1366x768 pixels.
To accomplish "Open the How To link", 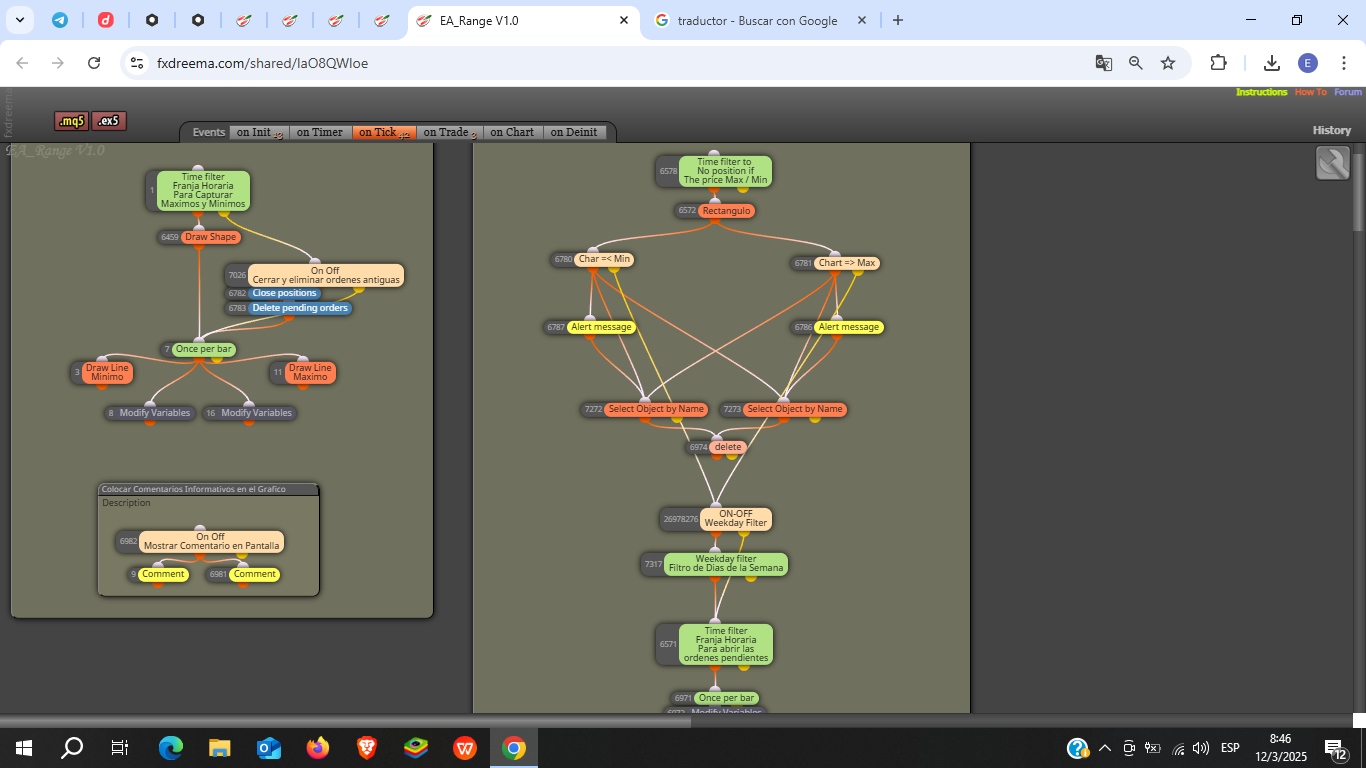I will point(1311,92).
